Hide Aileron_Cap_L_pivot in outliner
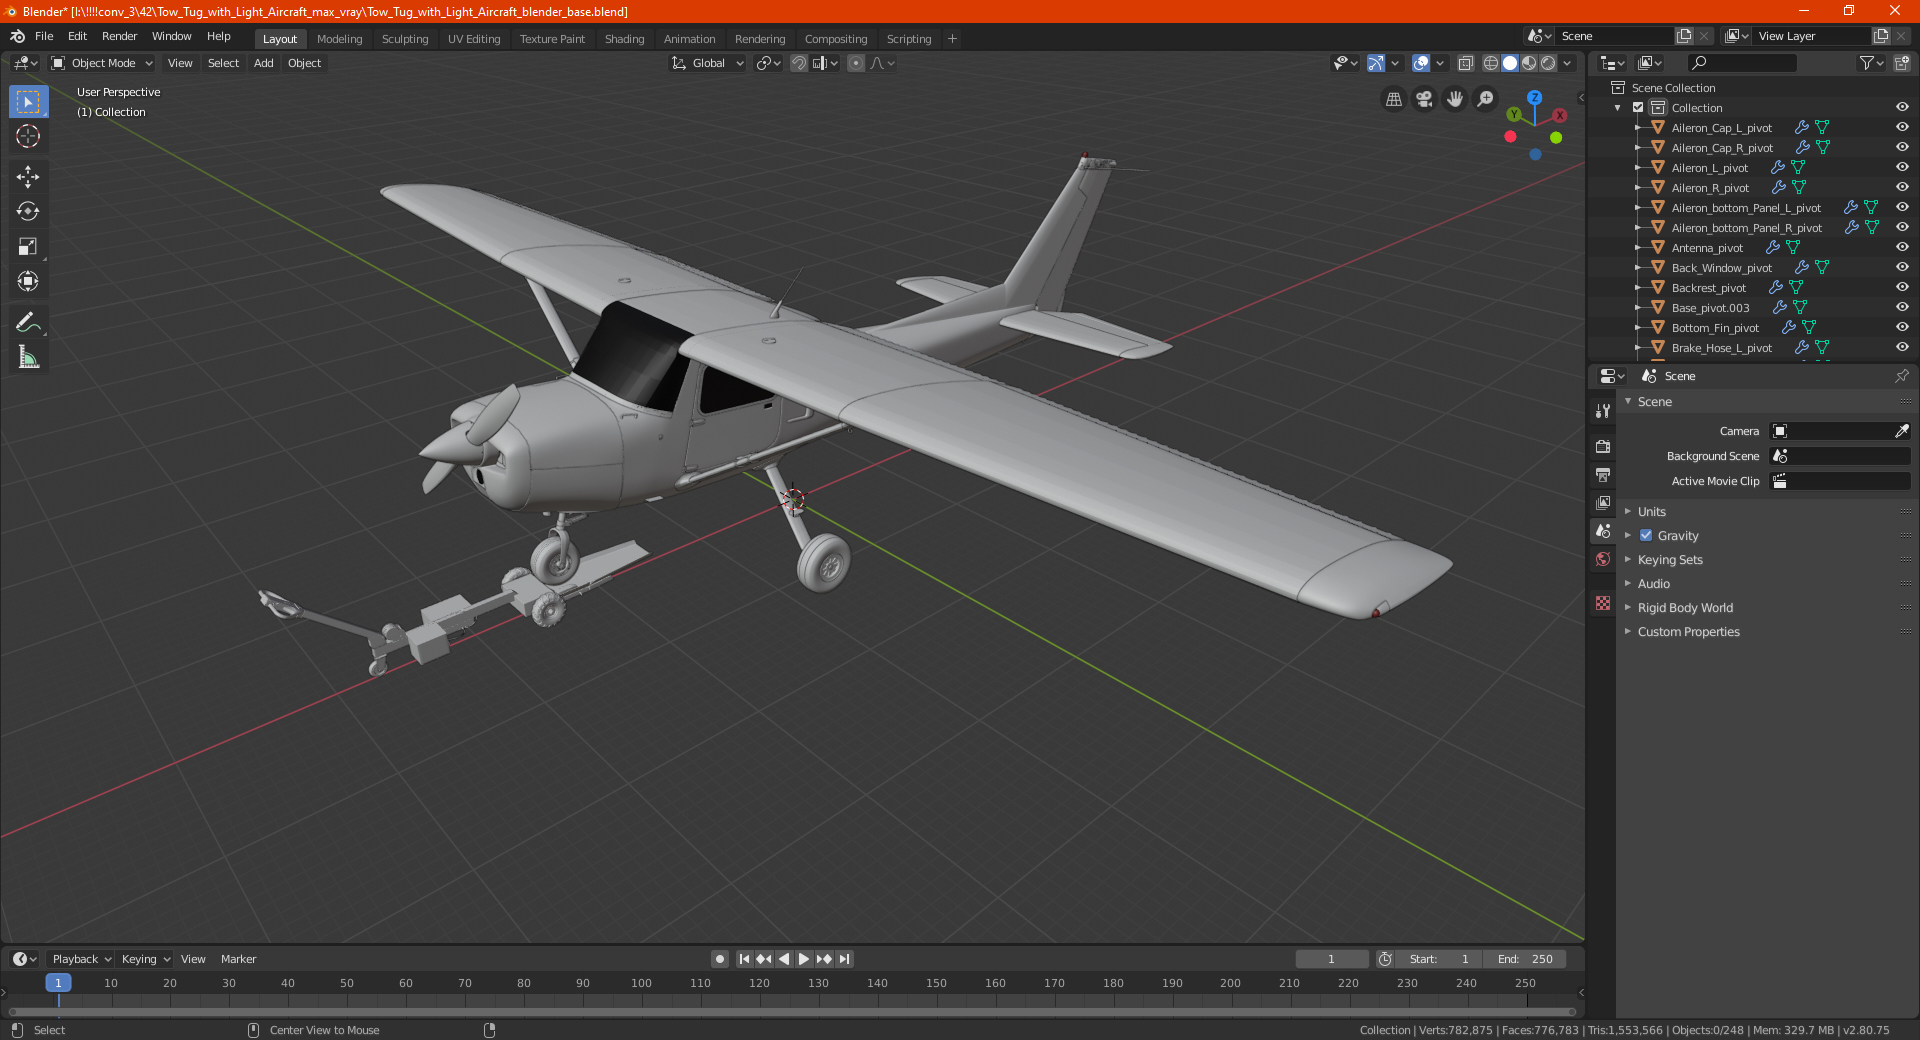 tap(1902, 128)
